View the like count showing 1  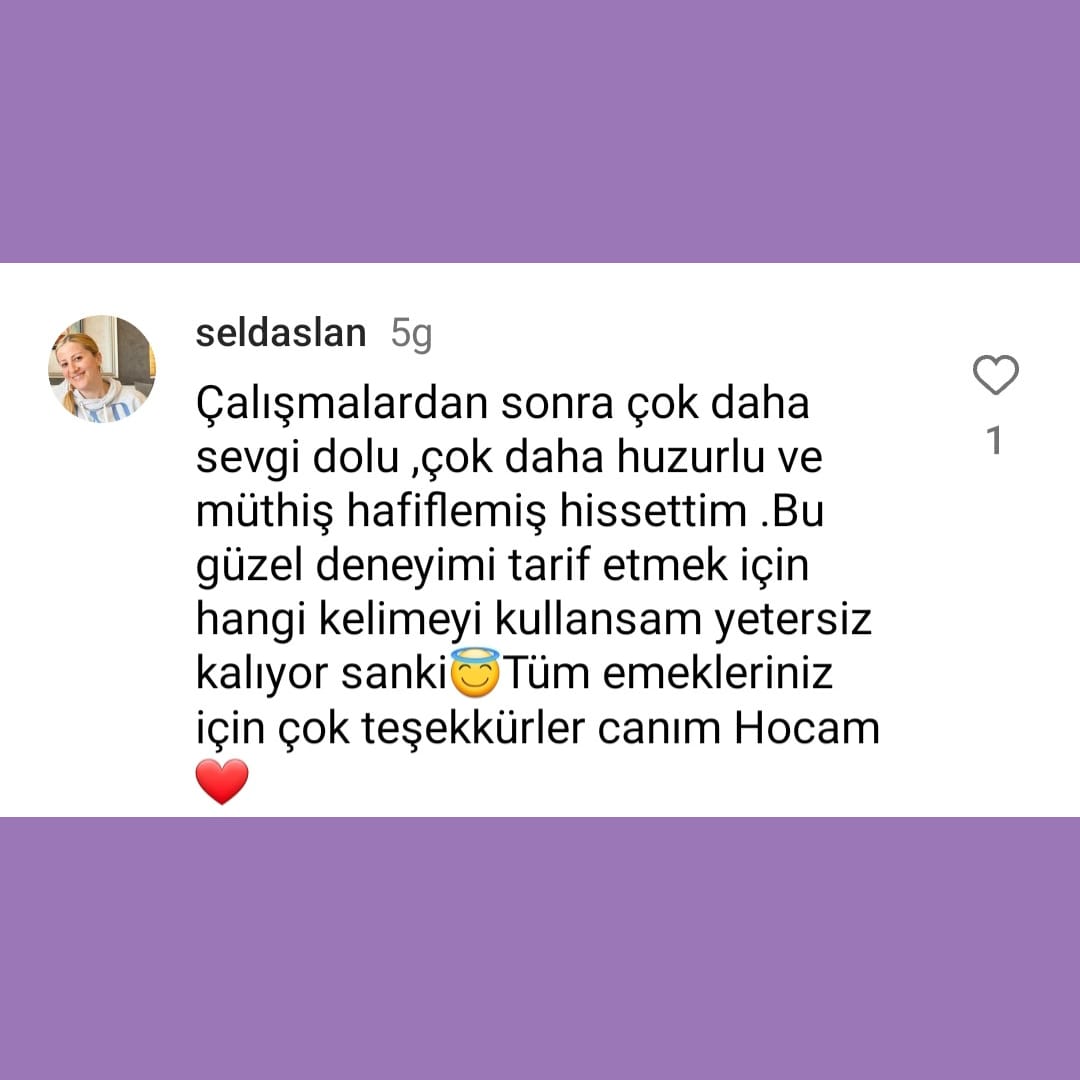(x=994, y=439)
